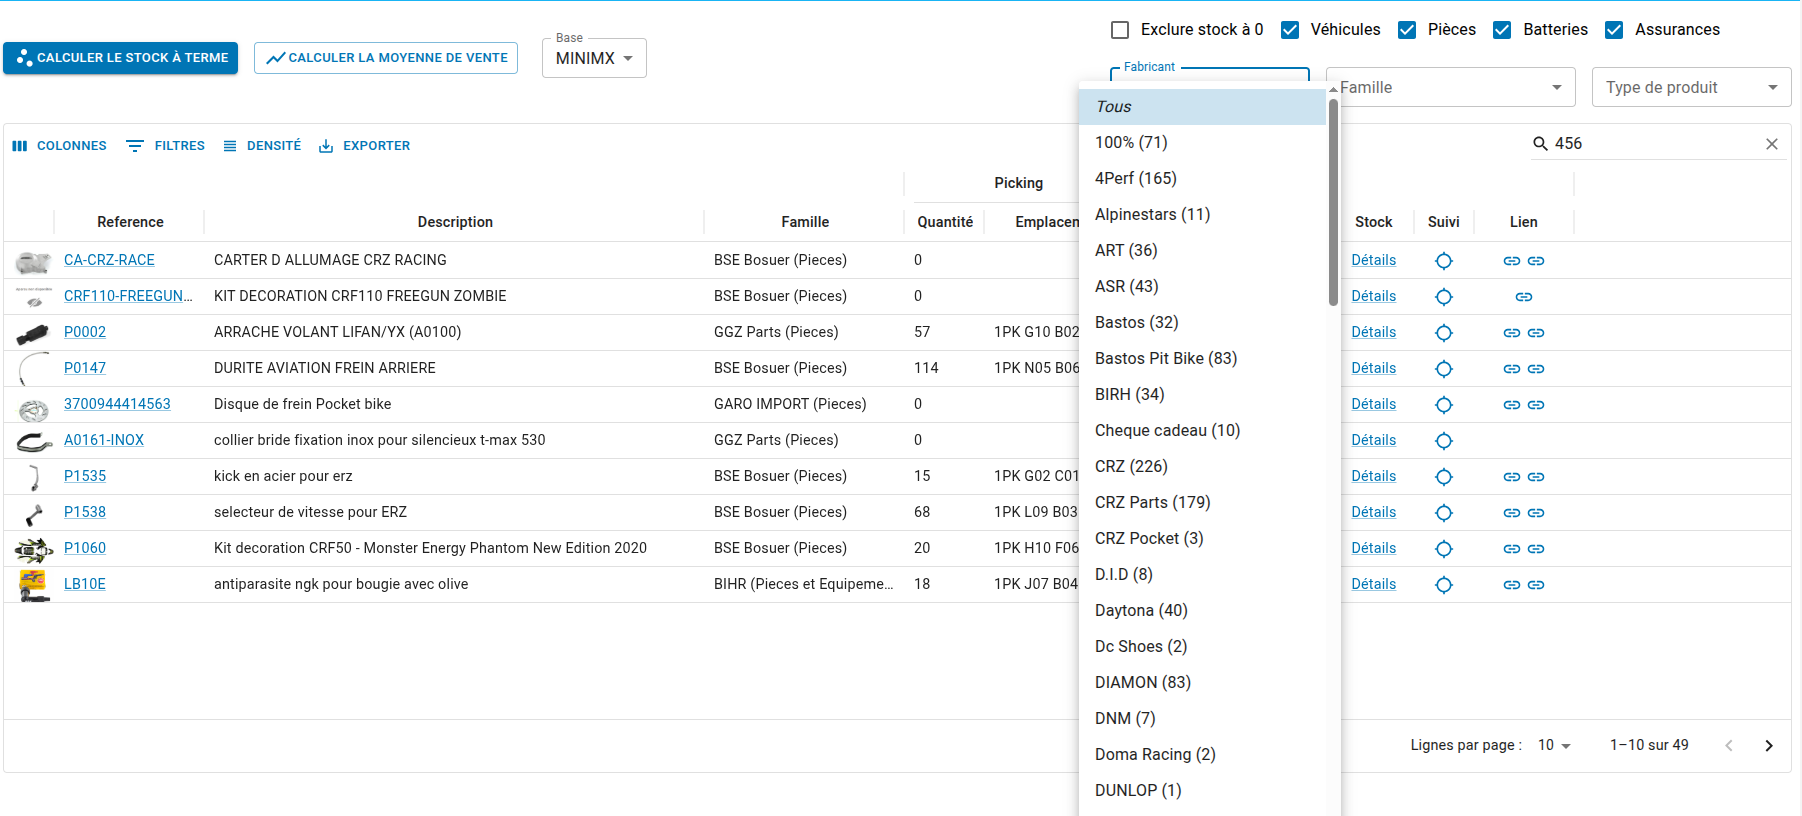Image resolution: width=1802 pixels, height=816 pixels.
Task: Select CRZ Parts (179) in manufacturer list
Action: (x=1152, y=503)
